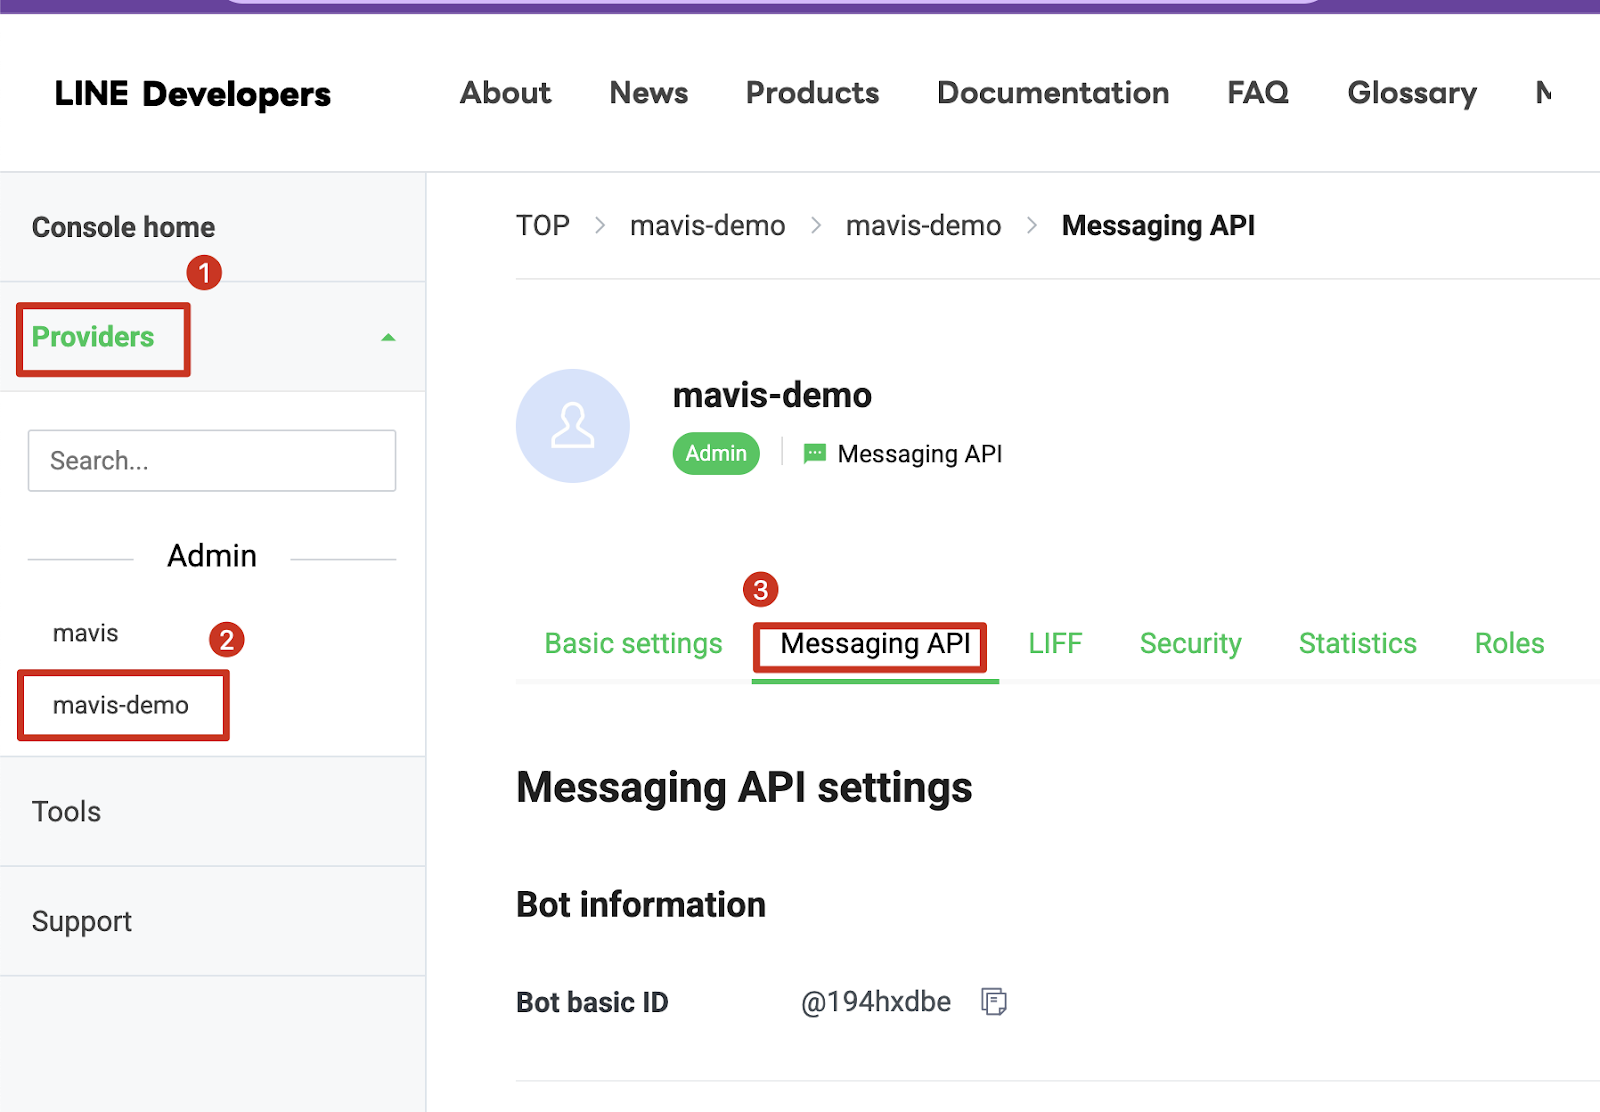
Task: Click the Bot information heading
Action: [641, 904]
